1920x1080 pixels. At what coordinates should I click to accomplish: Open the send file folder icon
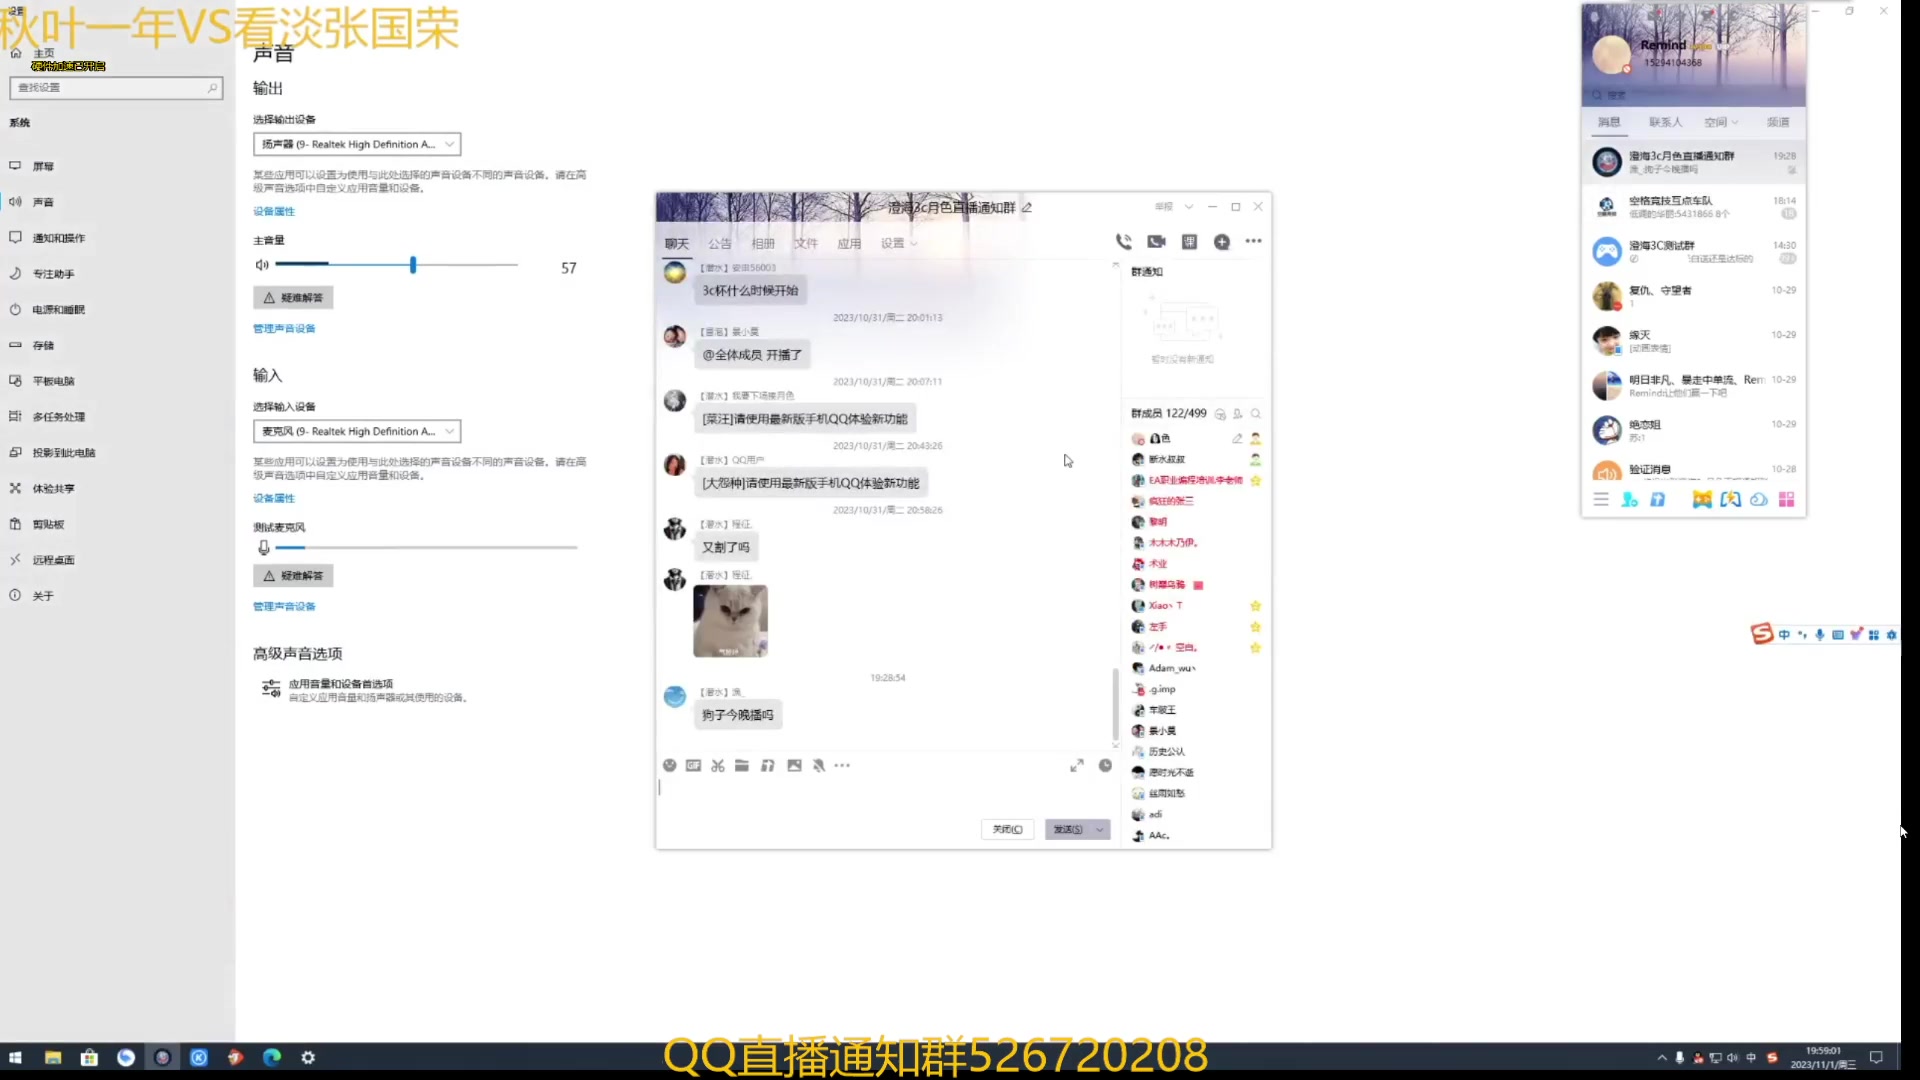click(742, 765)
